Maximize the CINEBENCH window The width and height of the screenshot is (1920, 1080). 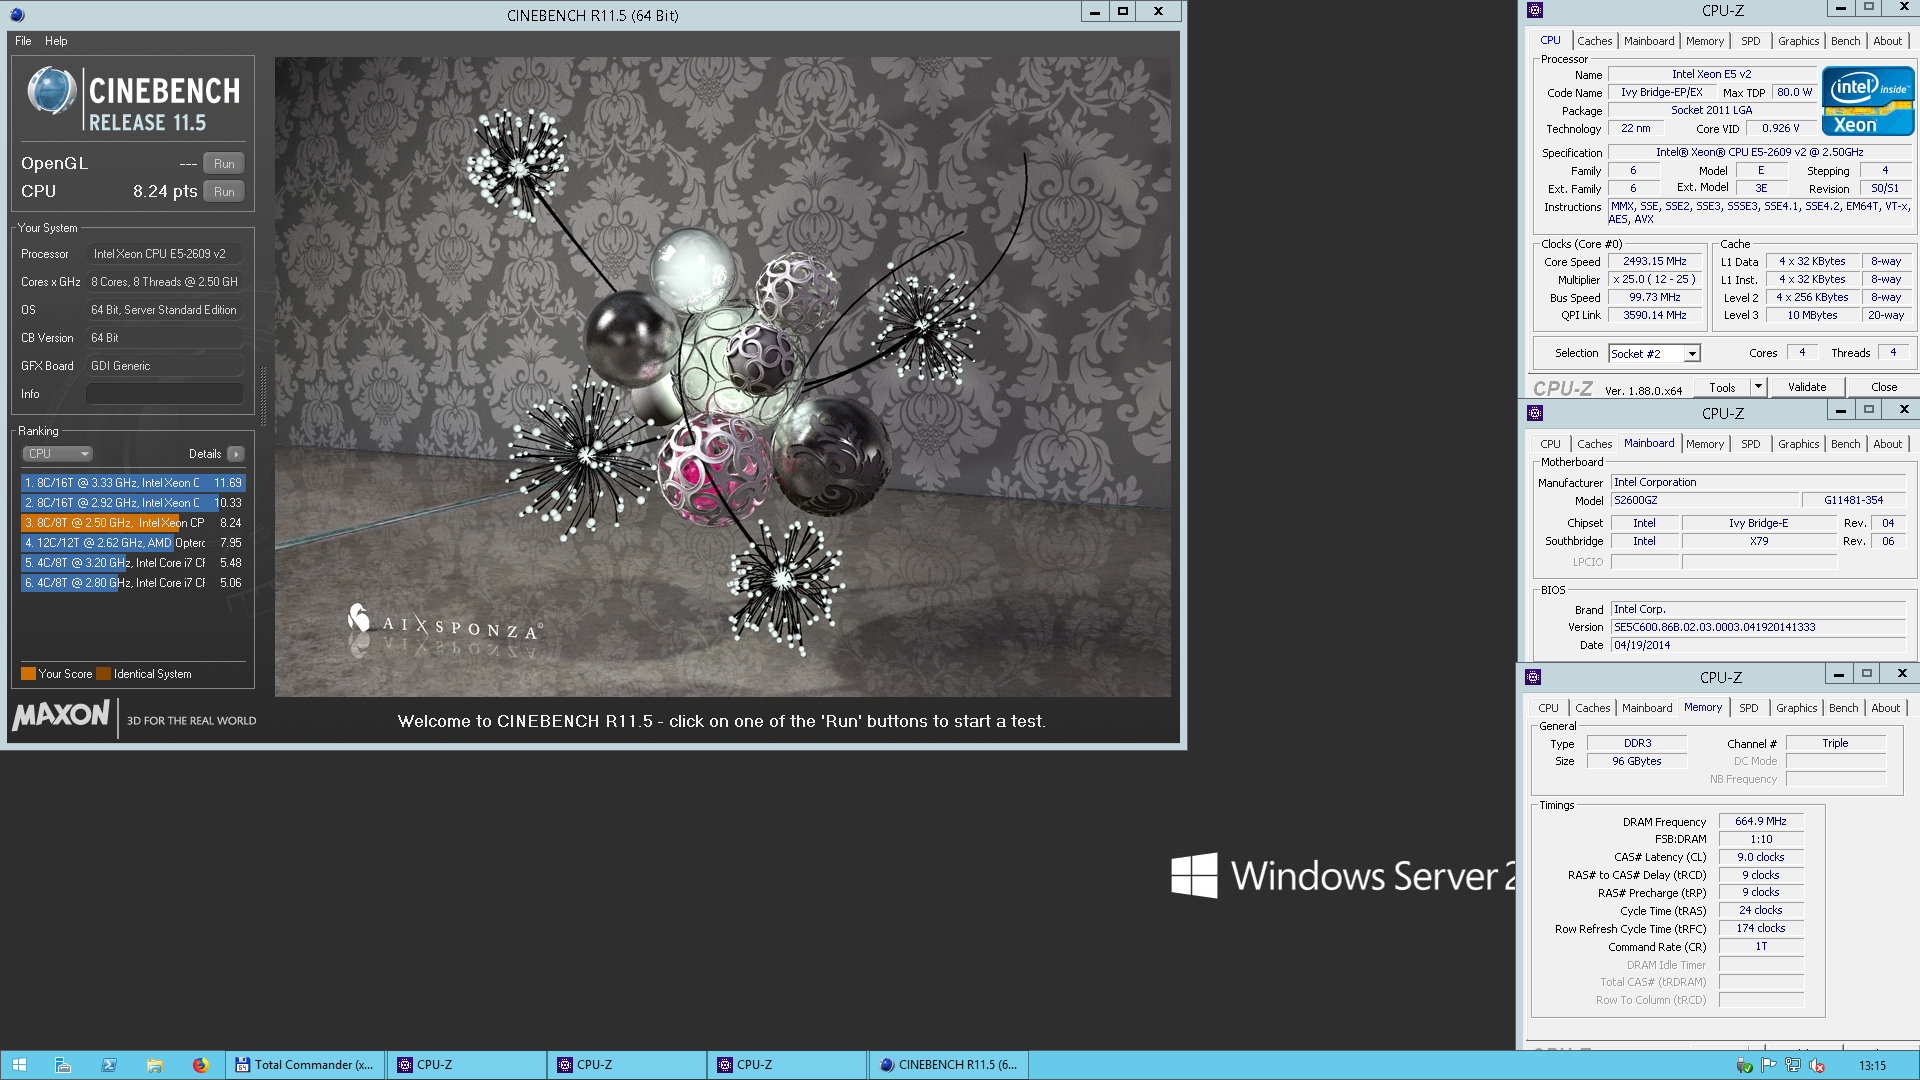click(1122, 12)
